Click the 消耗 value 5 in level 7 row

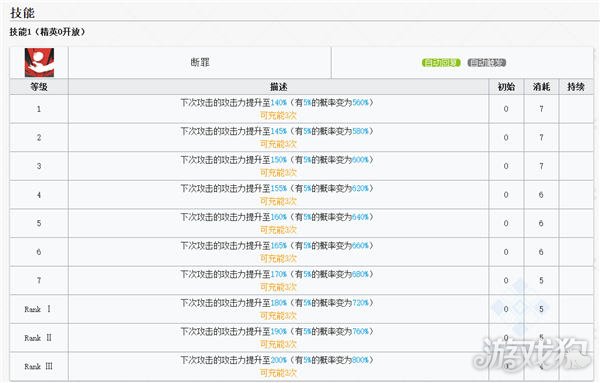click(x=541, y=280)
